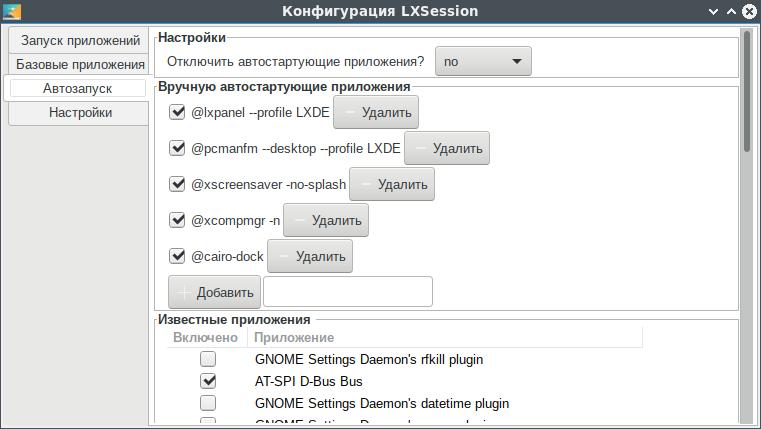This screenshot has width=761, height=429.
Task: Switch to Запуск приложений tab
Action: (x=80, y=41)
